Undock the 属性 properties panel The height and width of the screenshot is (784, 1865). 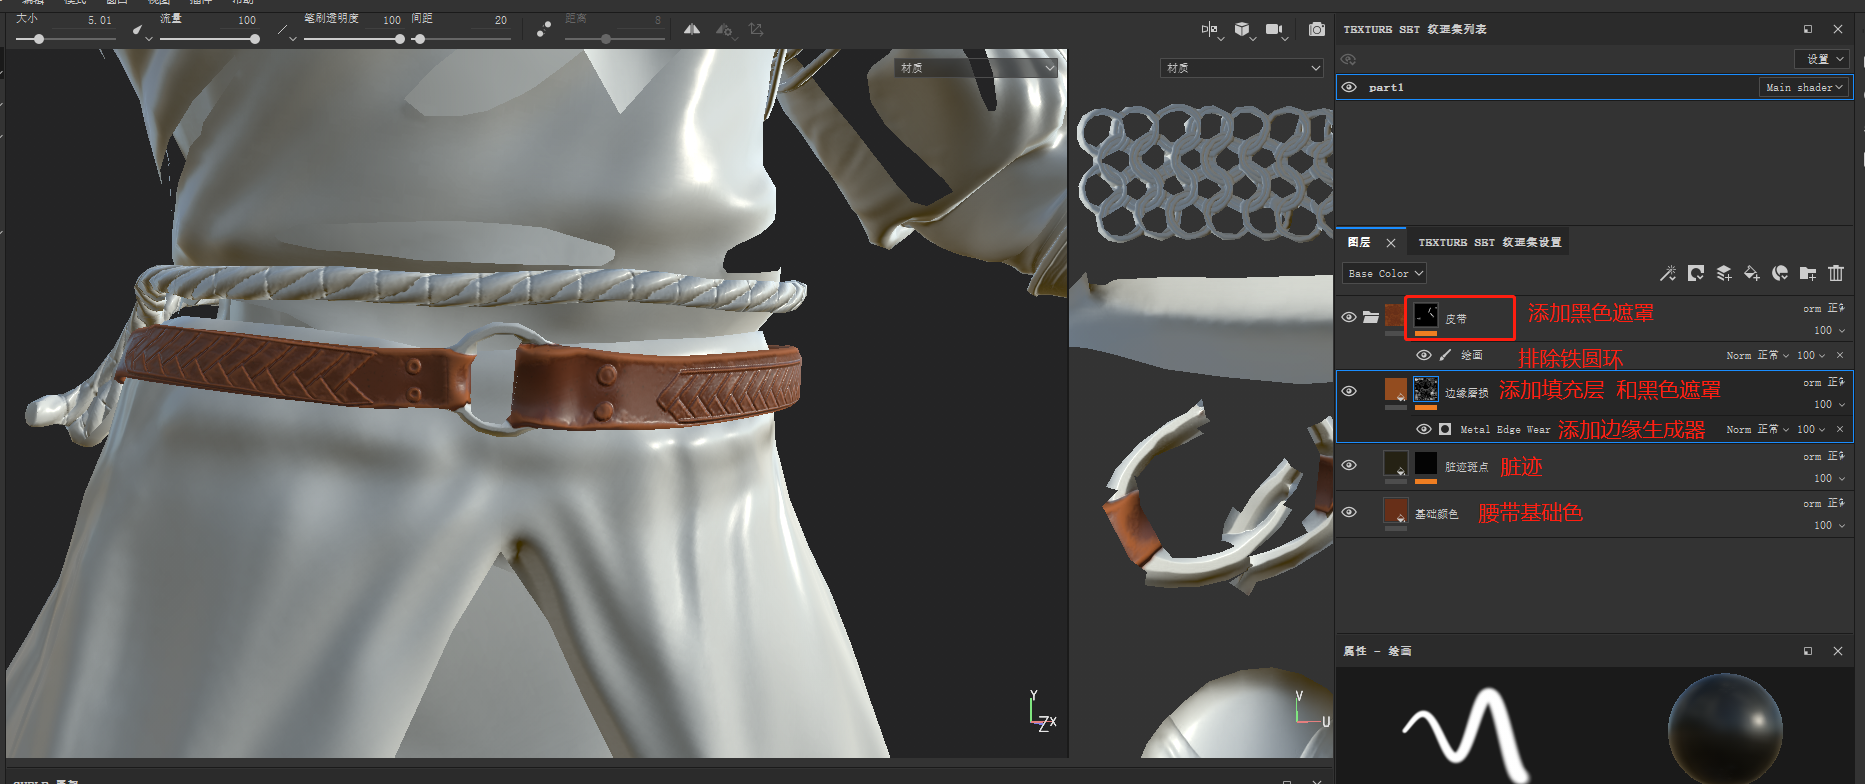(x=1808, y=651)
